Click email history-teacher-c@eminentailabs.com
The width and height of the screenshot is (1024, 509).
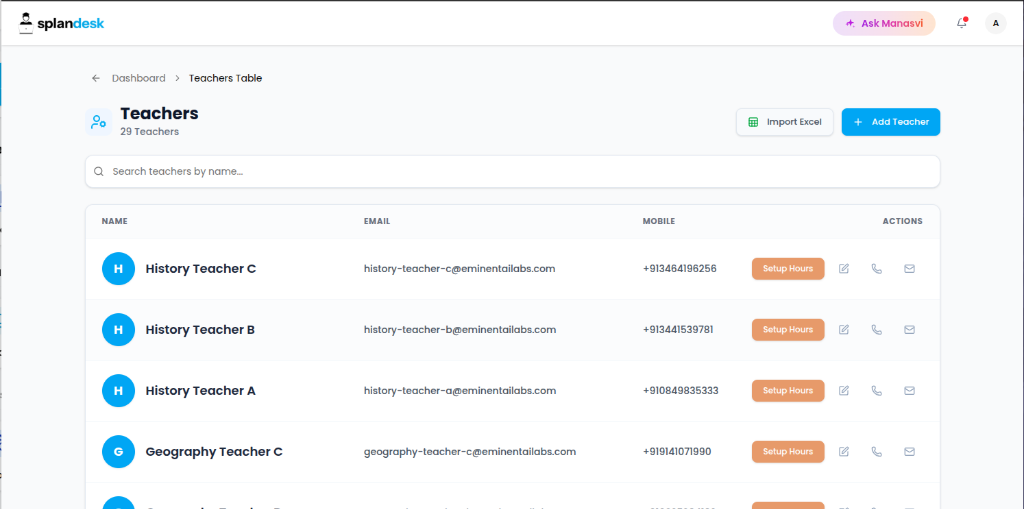[460, 269]
